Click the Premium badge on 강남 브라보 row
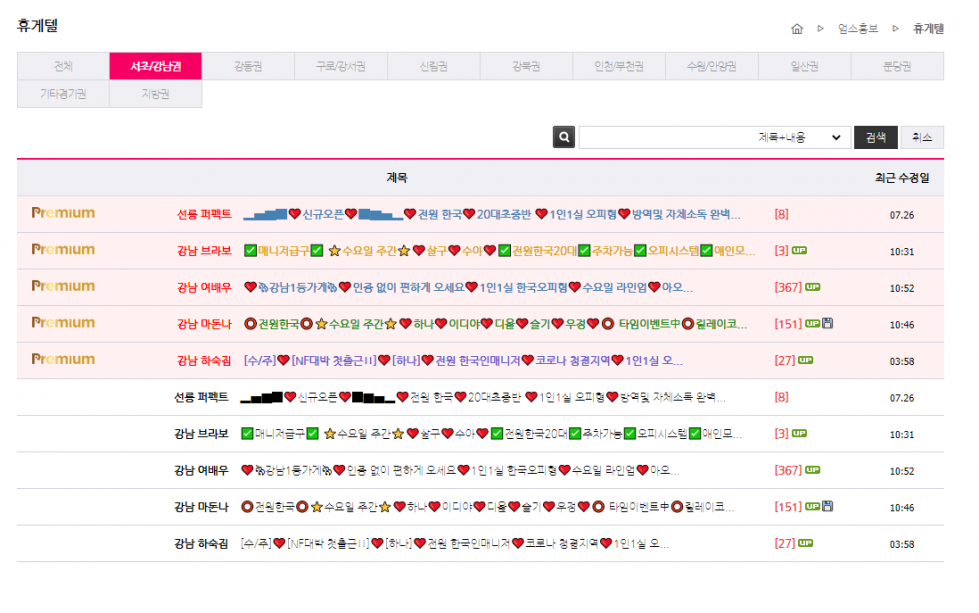979x613 pixels. click(63, 250)
